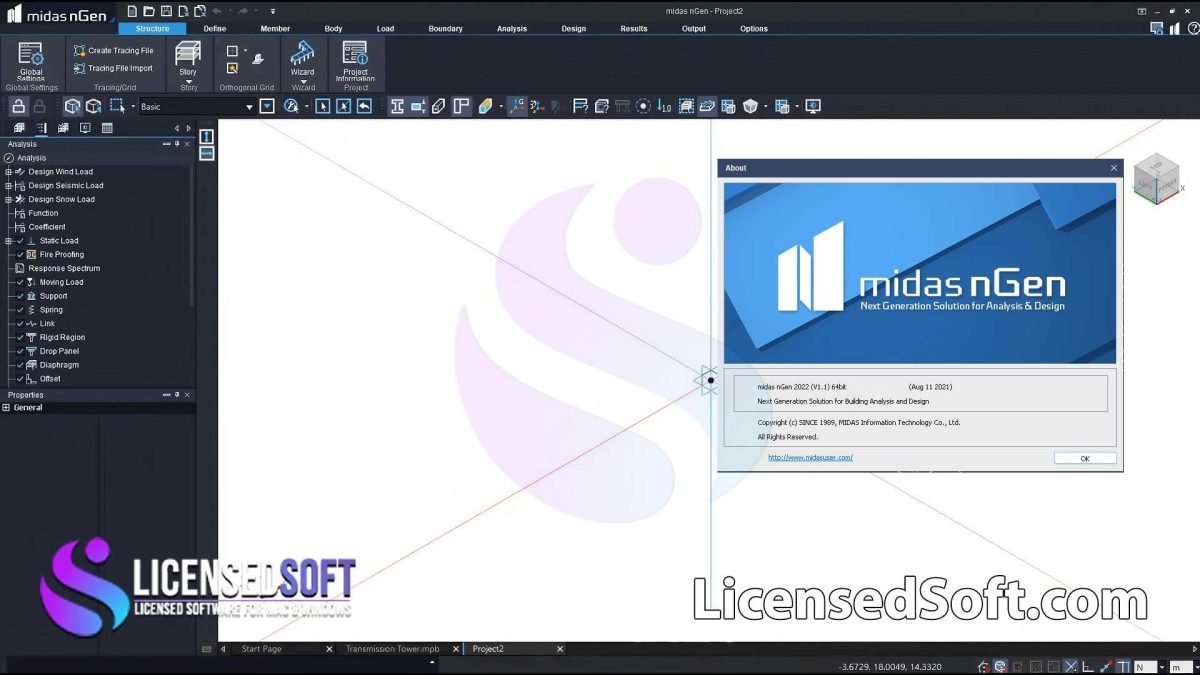
Task: Switch to the Load ribbon tab
Action: pyautogui.click(x=385, y=29)
